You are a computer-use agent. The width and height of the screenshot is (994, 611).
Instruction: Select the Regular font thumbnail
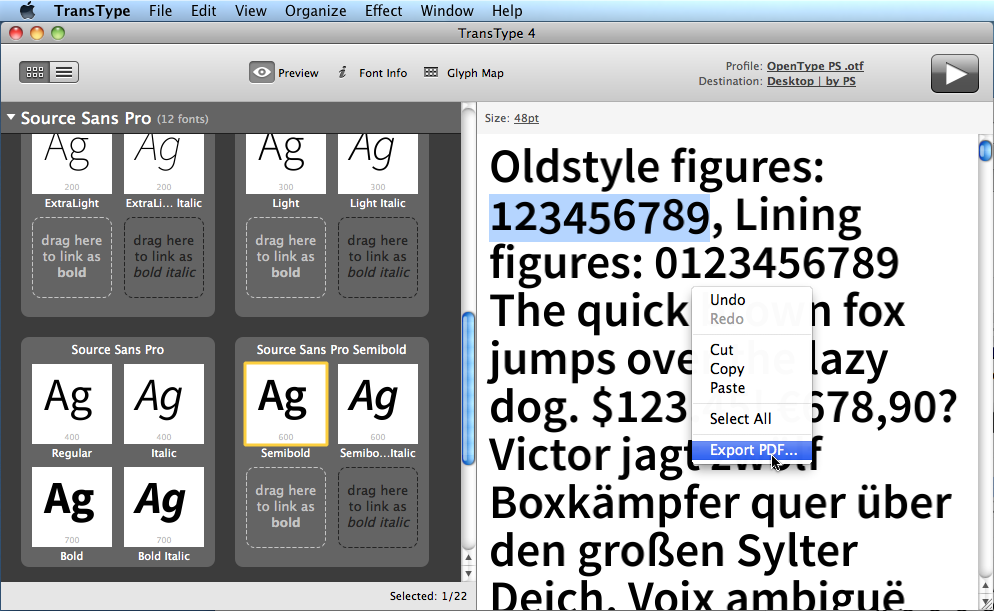72,404
